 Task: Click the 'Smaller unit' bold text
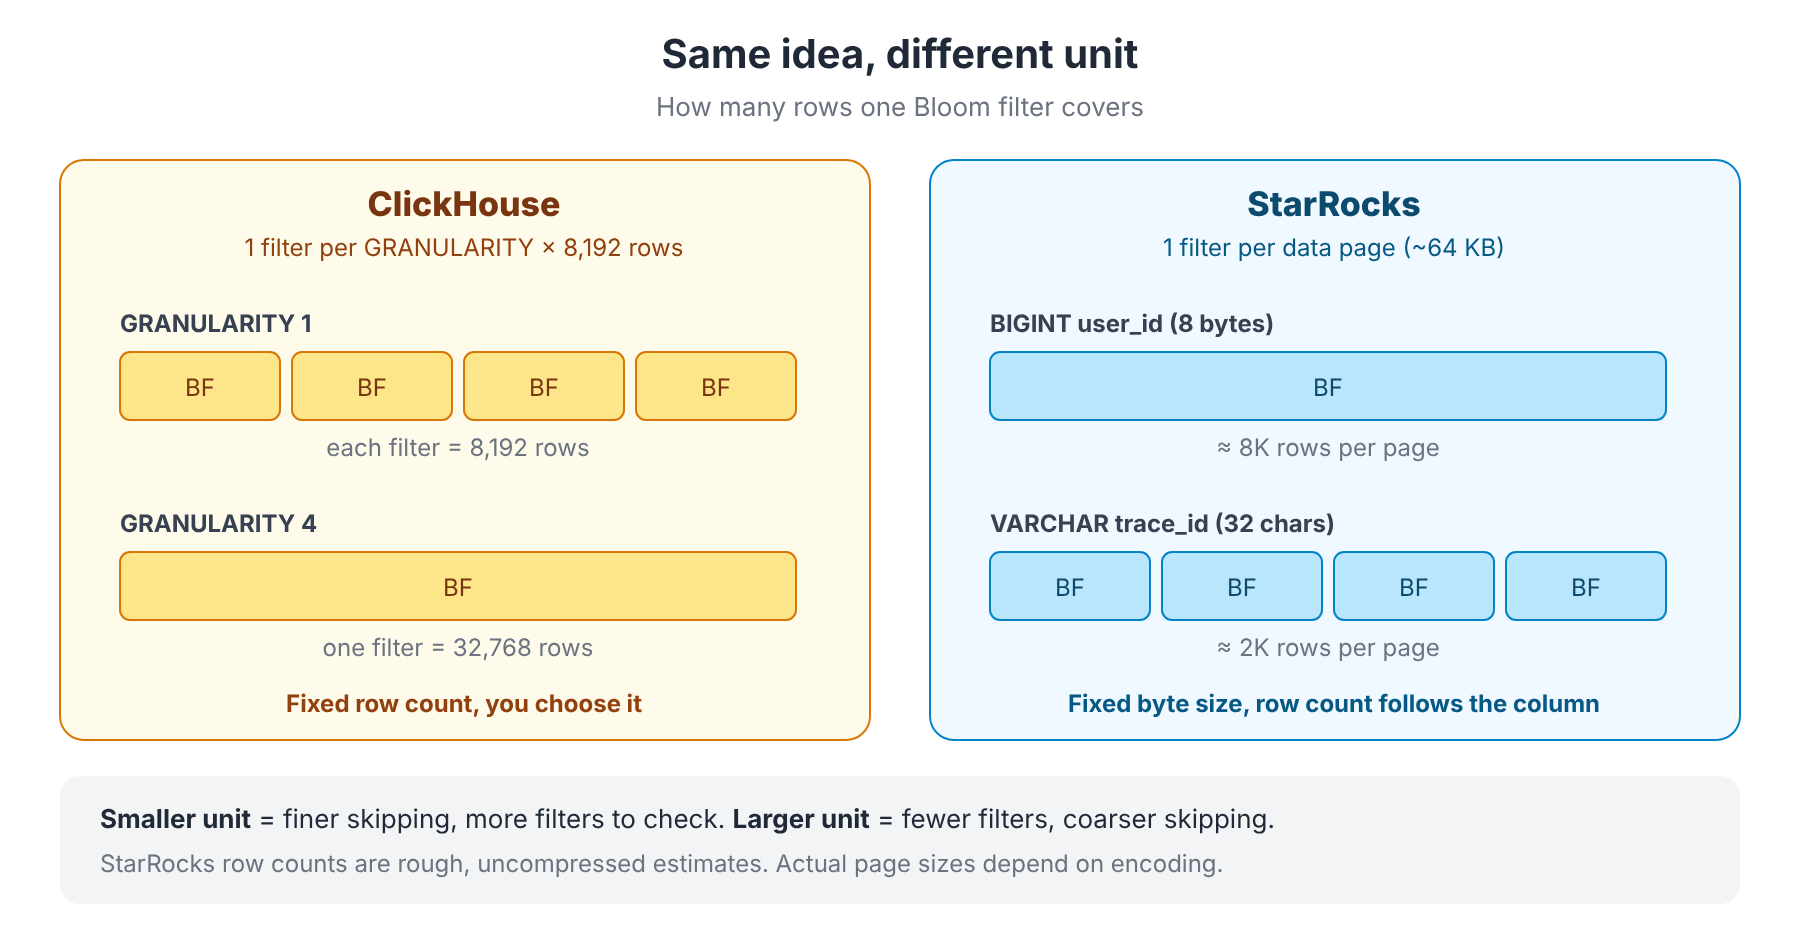coord(175,819)
